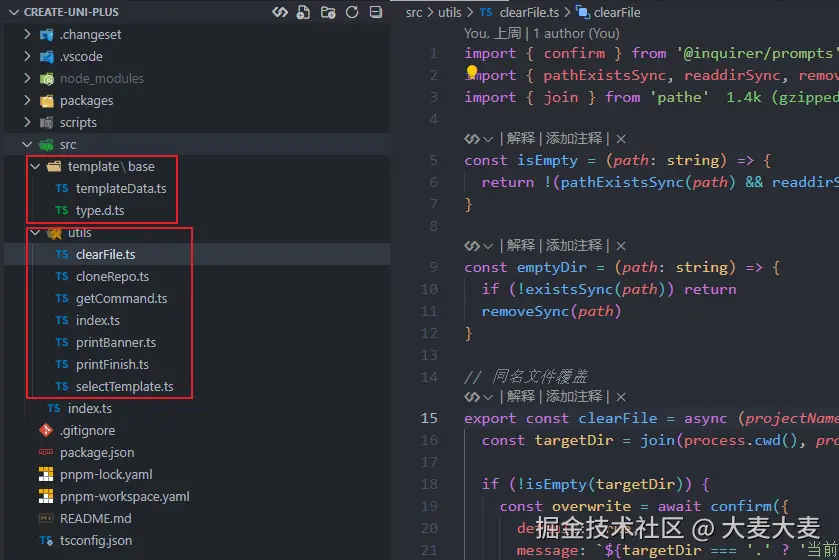The image size is (839, 560).
Task: Click the .vscode folder icon
Action: [47, 56]
